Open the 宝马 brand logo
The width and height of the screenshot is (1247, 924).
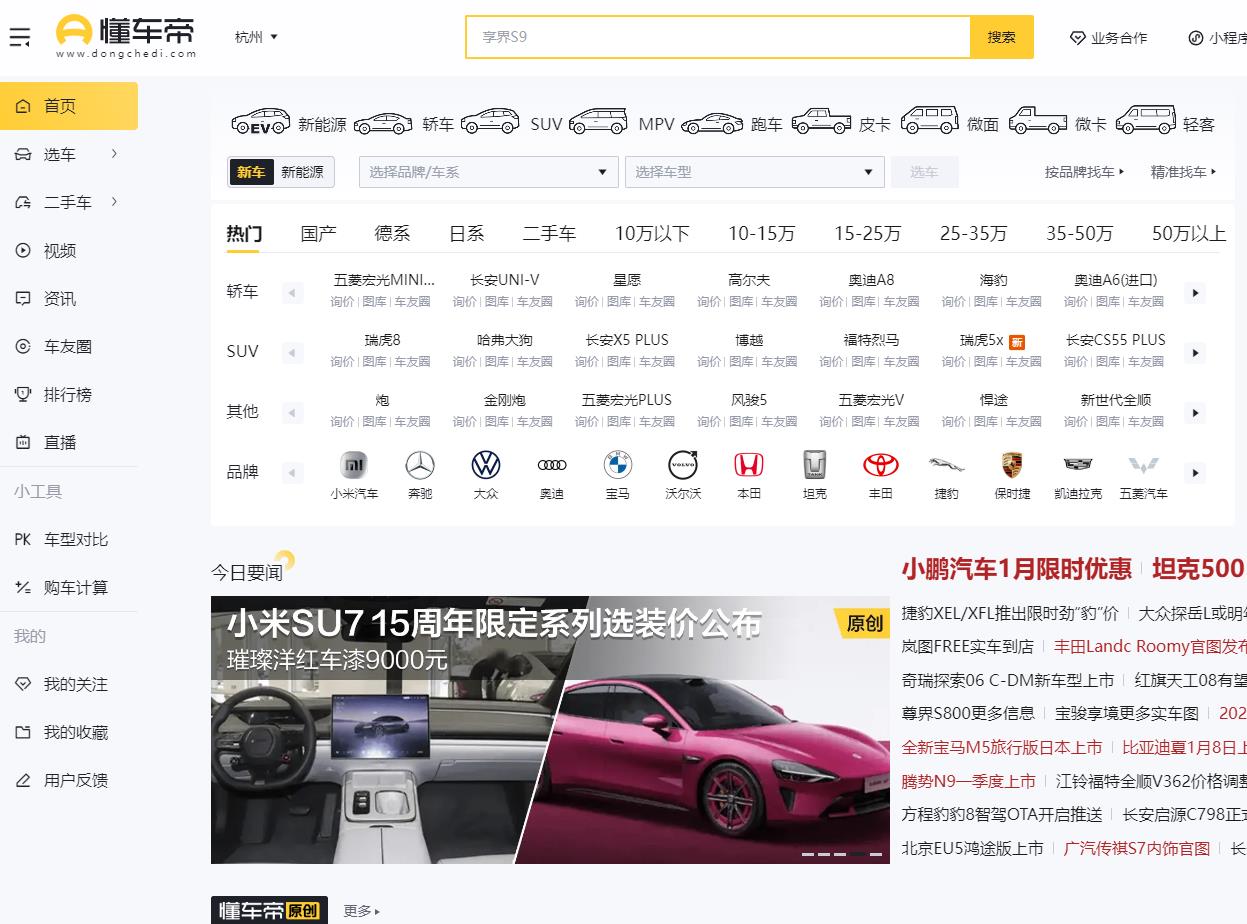coord(618,465)
